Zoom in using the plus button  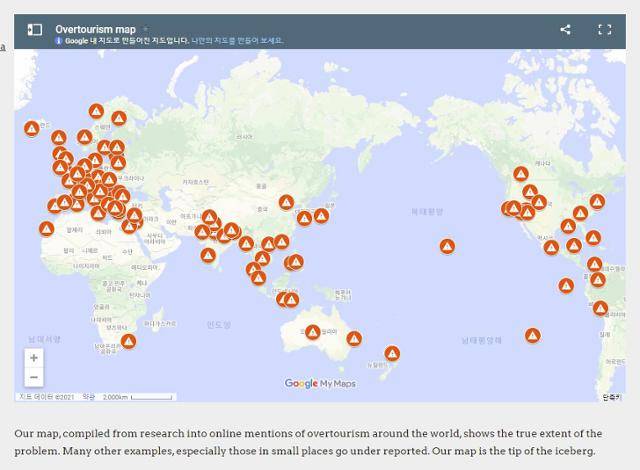pyautogui.click(x=34, y=358)
